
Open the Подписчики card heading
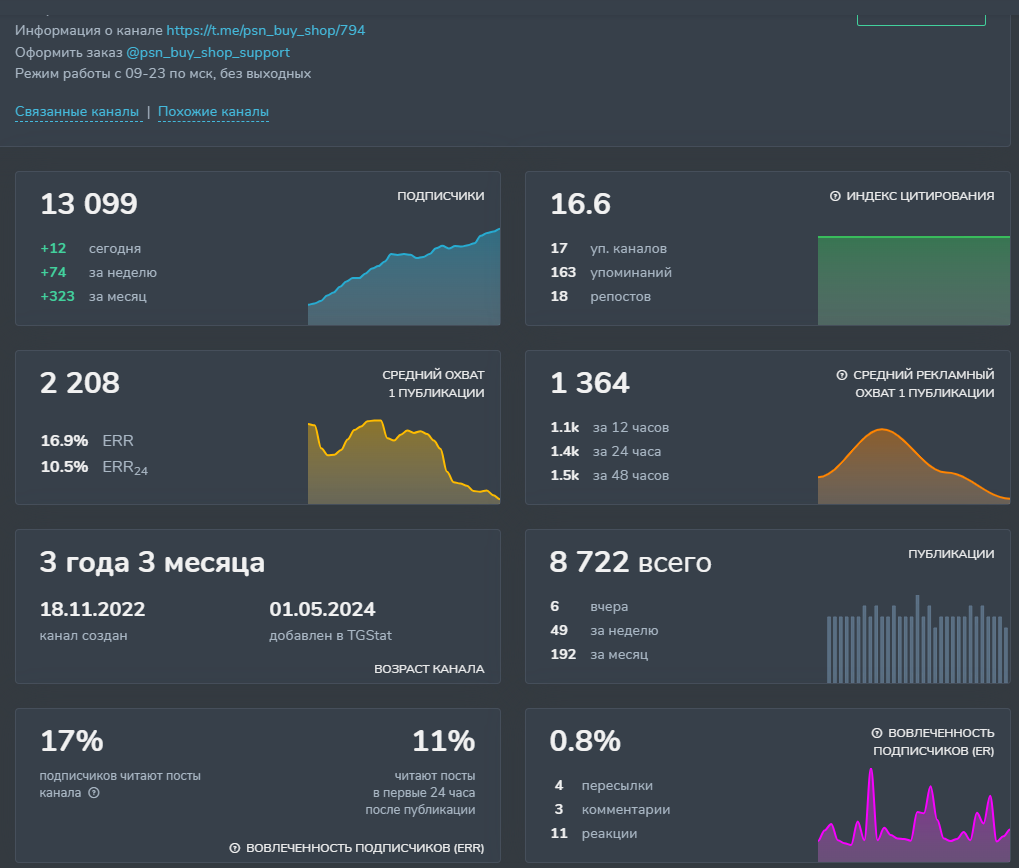[x=440, y=196]
